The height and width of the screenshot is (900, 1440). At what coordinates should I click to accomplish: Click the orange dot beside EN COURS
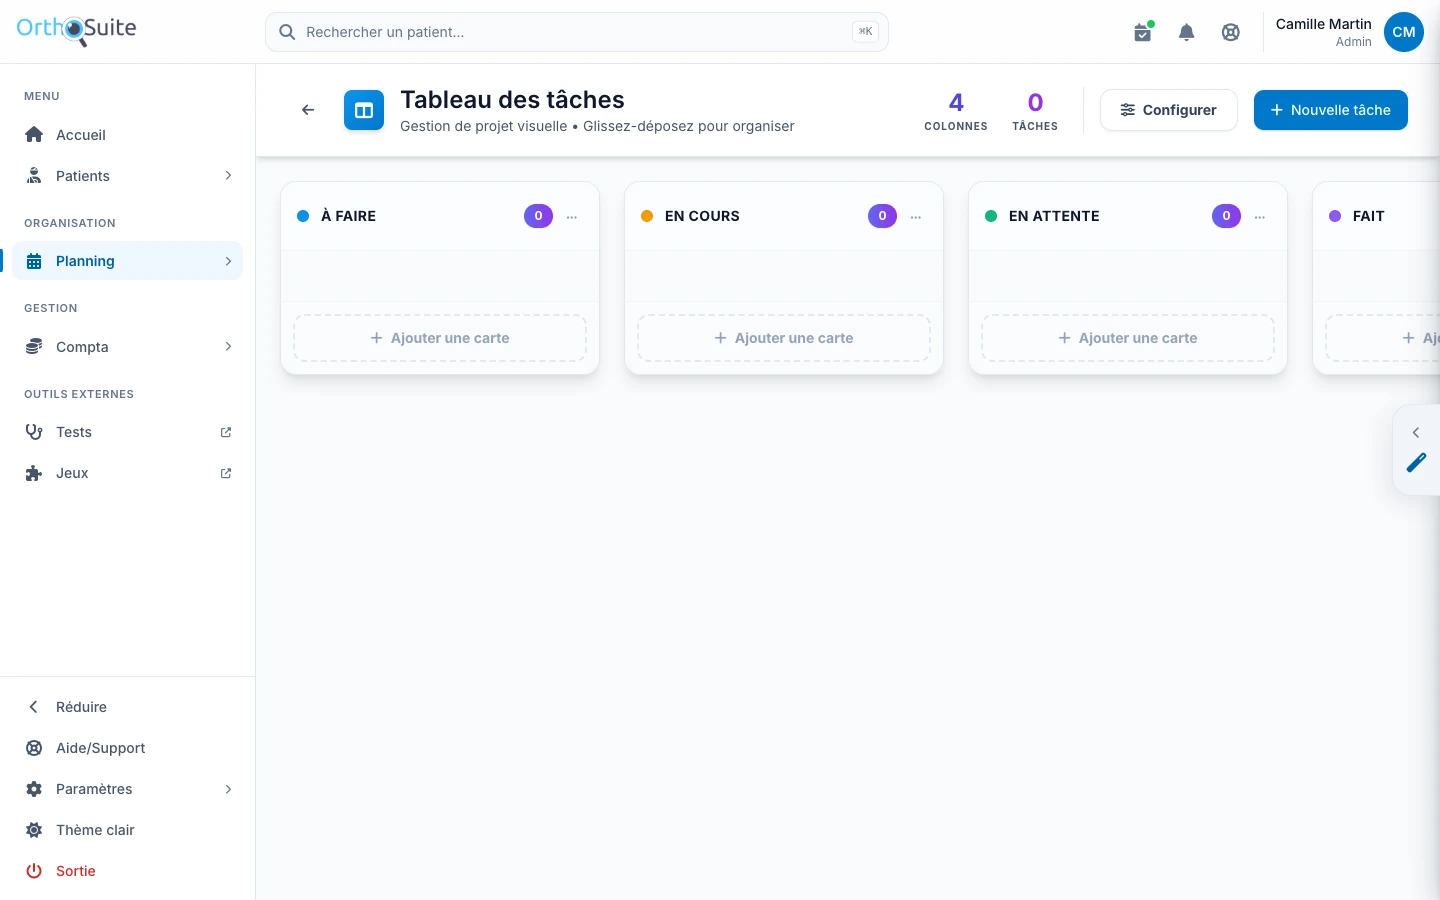(x=647, y=216)
